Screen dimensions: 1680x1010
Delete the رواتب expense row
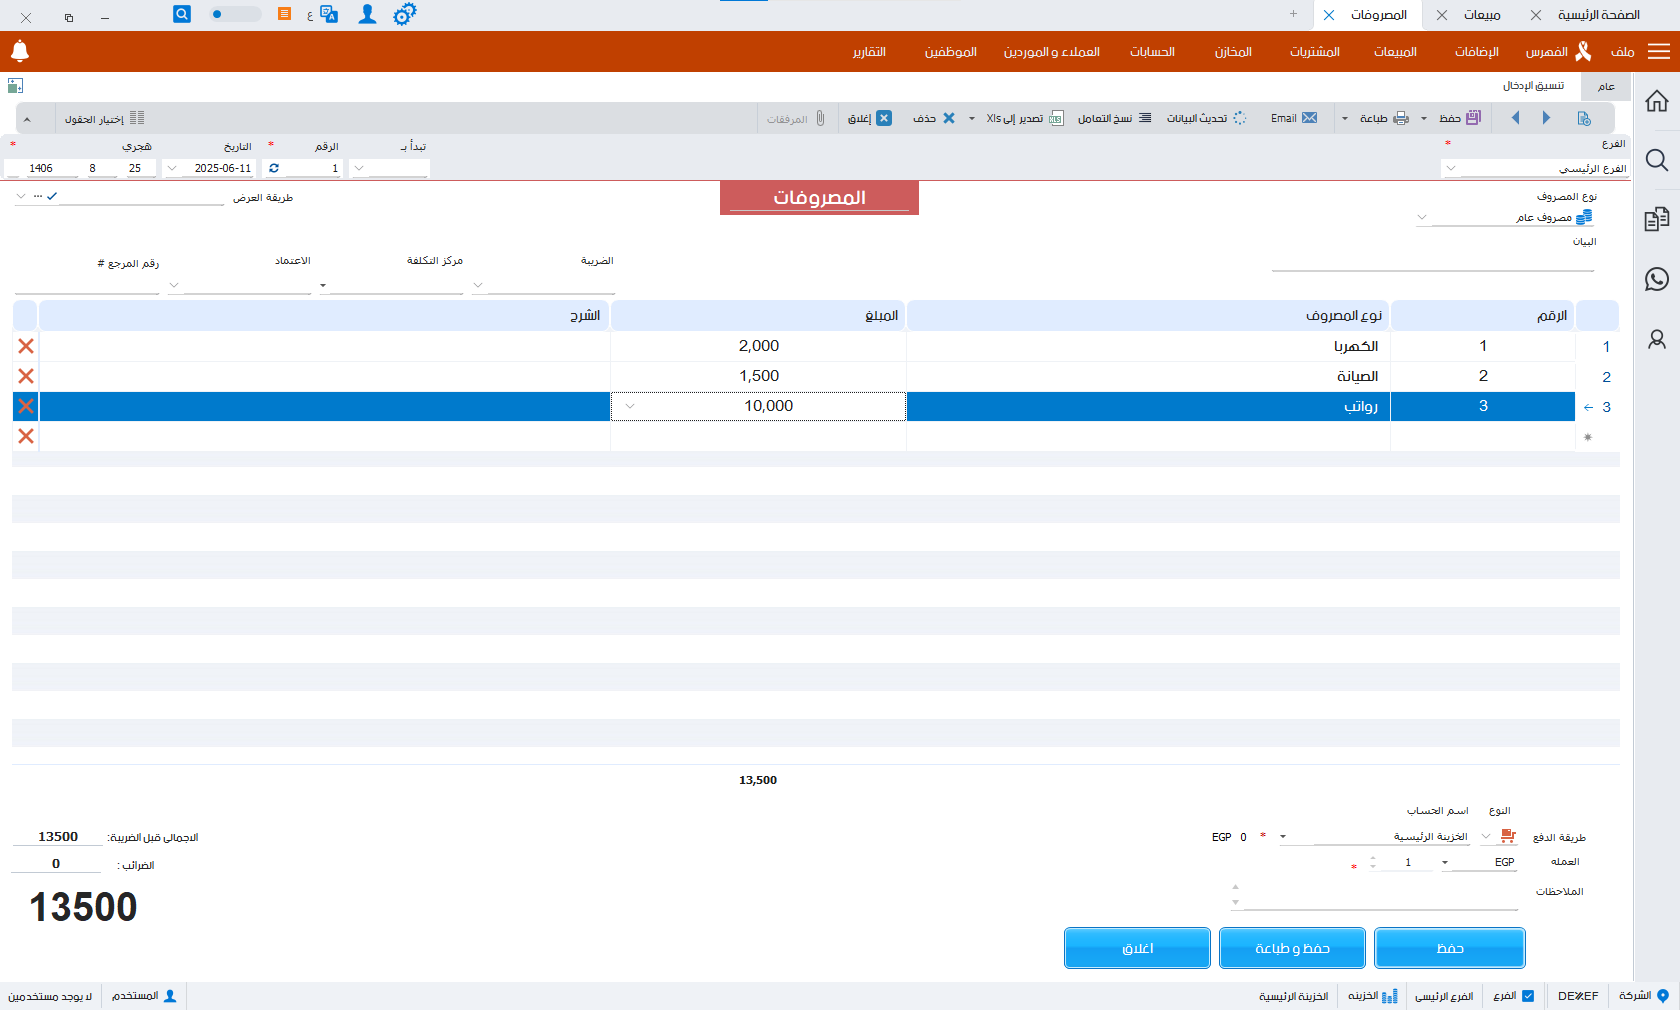(26, 406)
